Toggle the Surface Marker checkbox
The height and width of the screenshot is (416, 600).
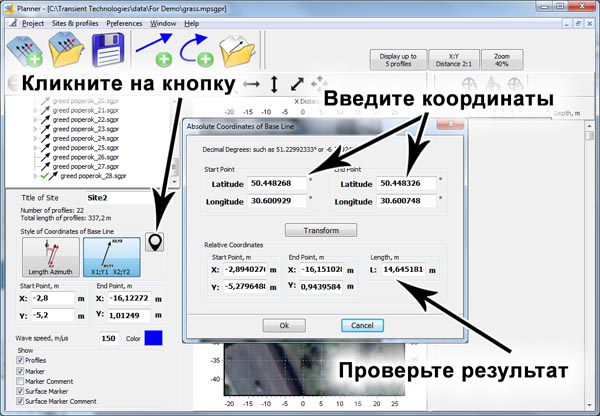pos(22,391)
